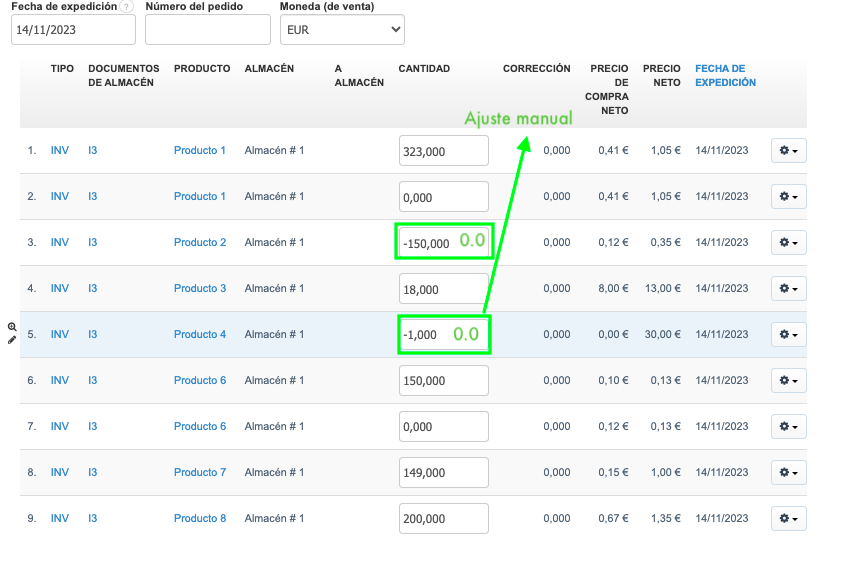Image resolution: width=853 pixels, height=568 pixels.
Task: Click the Fecha de expedición date field
Action: click(73, 30)
